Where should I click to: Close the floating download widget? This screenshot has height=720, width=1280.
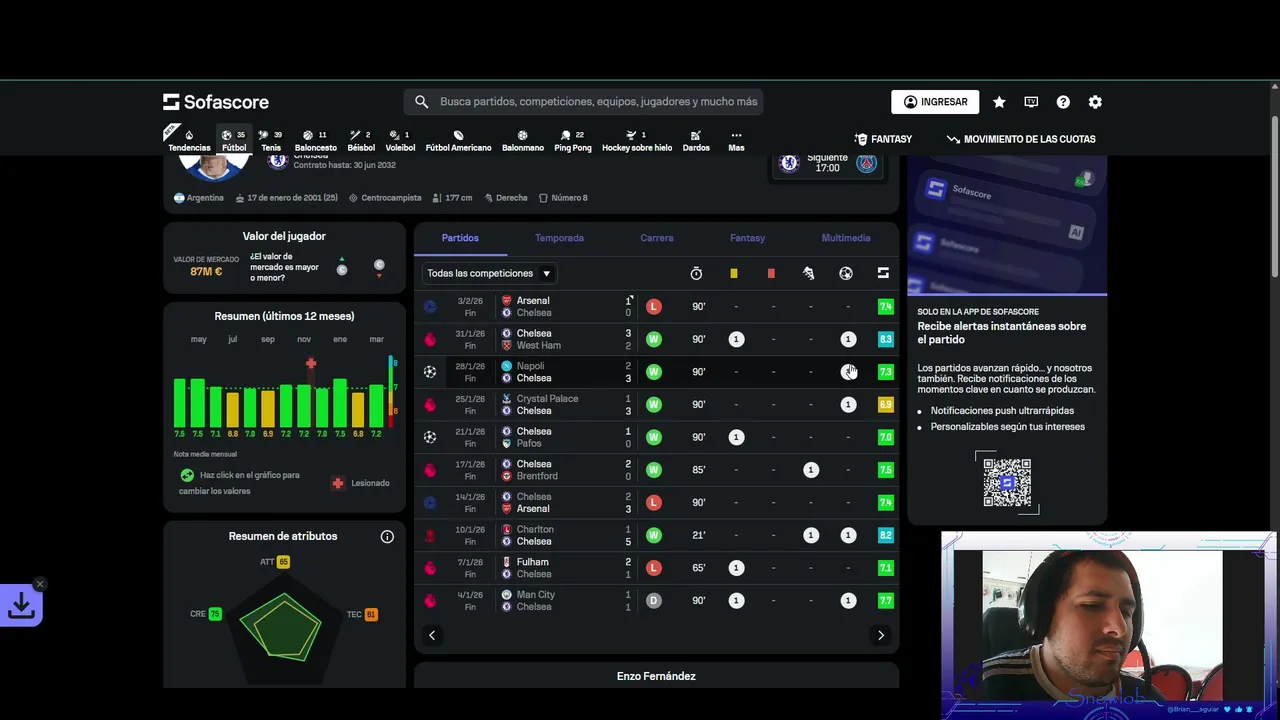coord(40,584)
